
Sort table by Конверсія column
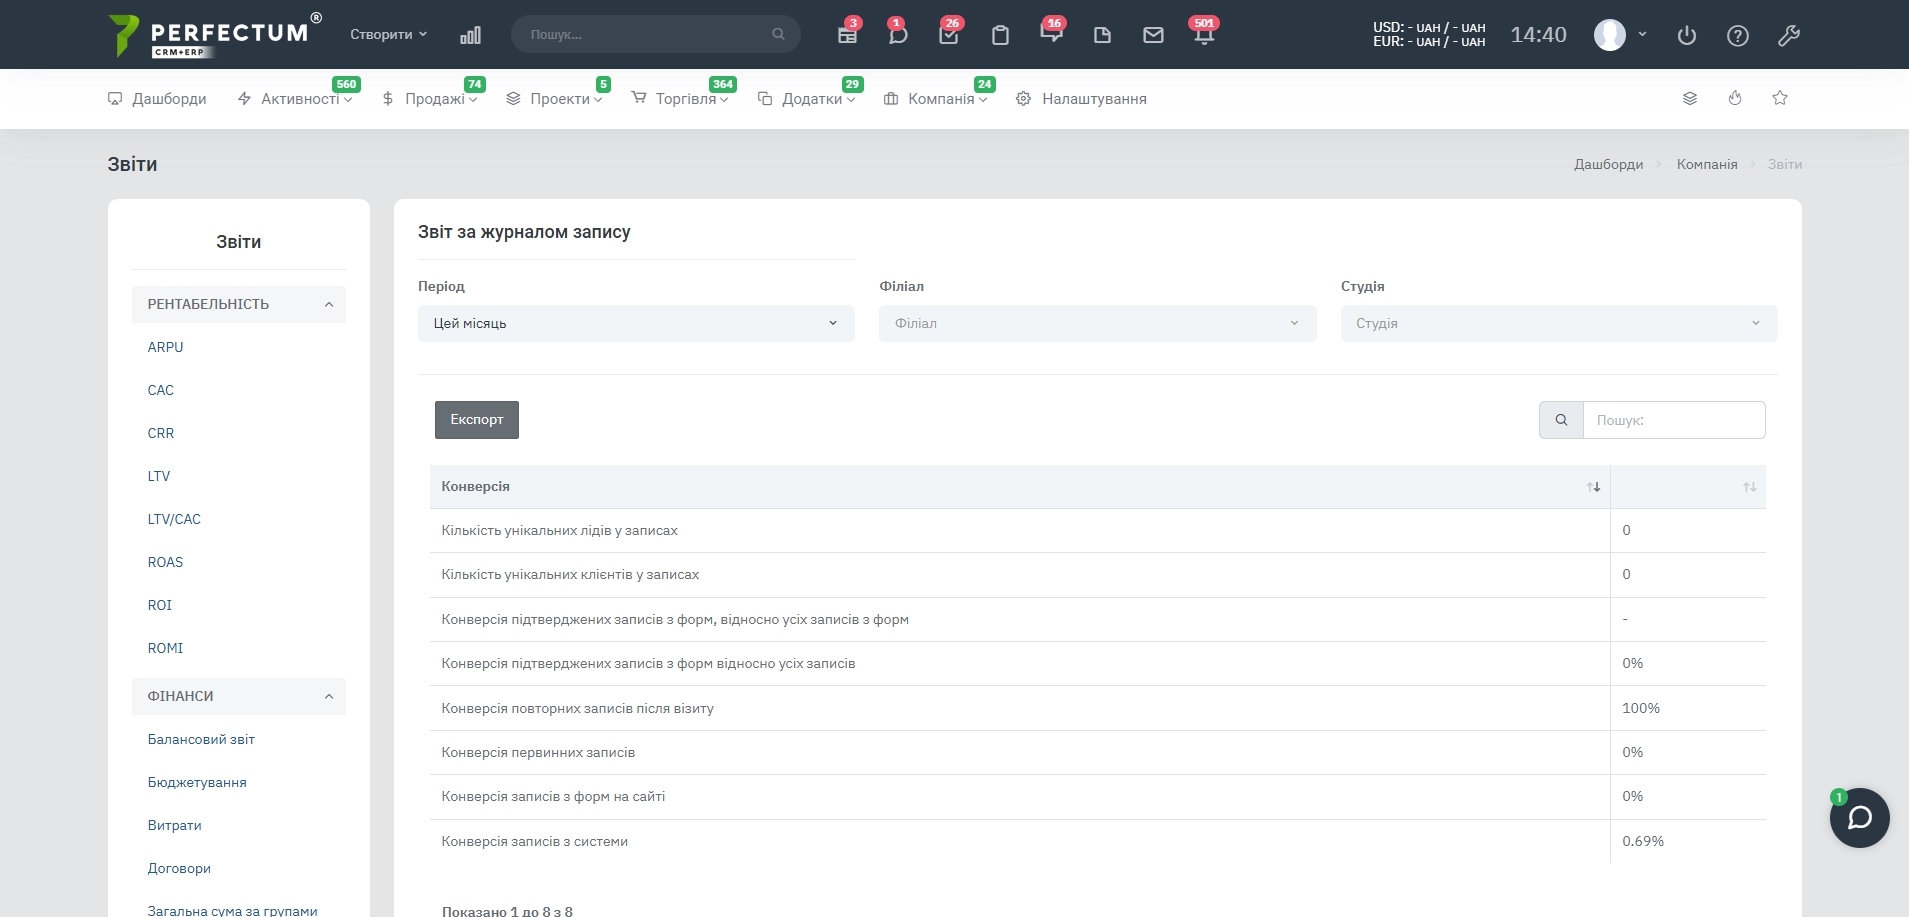[1019, 487]
